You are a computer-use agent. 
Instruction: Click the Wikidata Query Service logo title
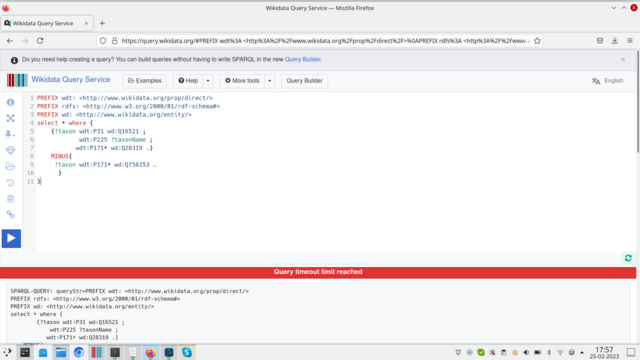[x=71, y=80]
